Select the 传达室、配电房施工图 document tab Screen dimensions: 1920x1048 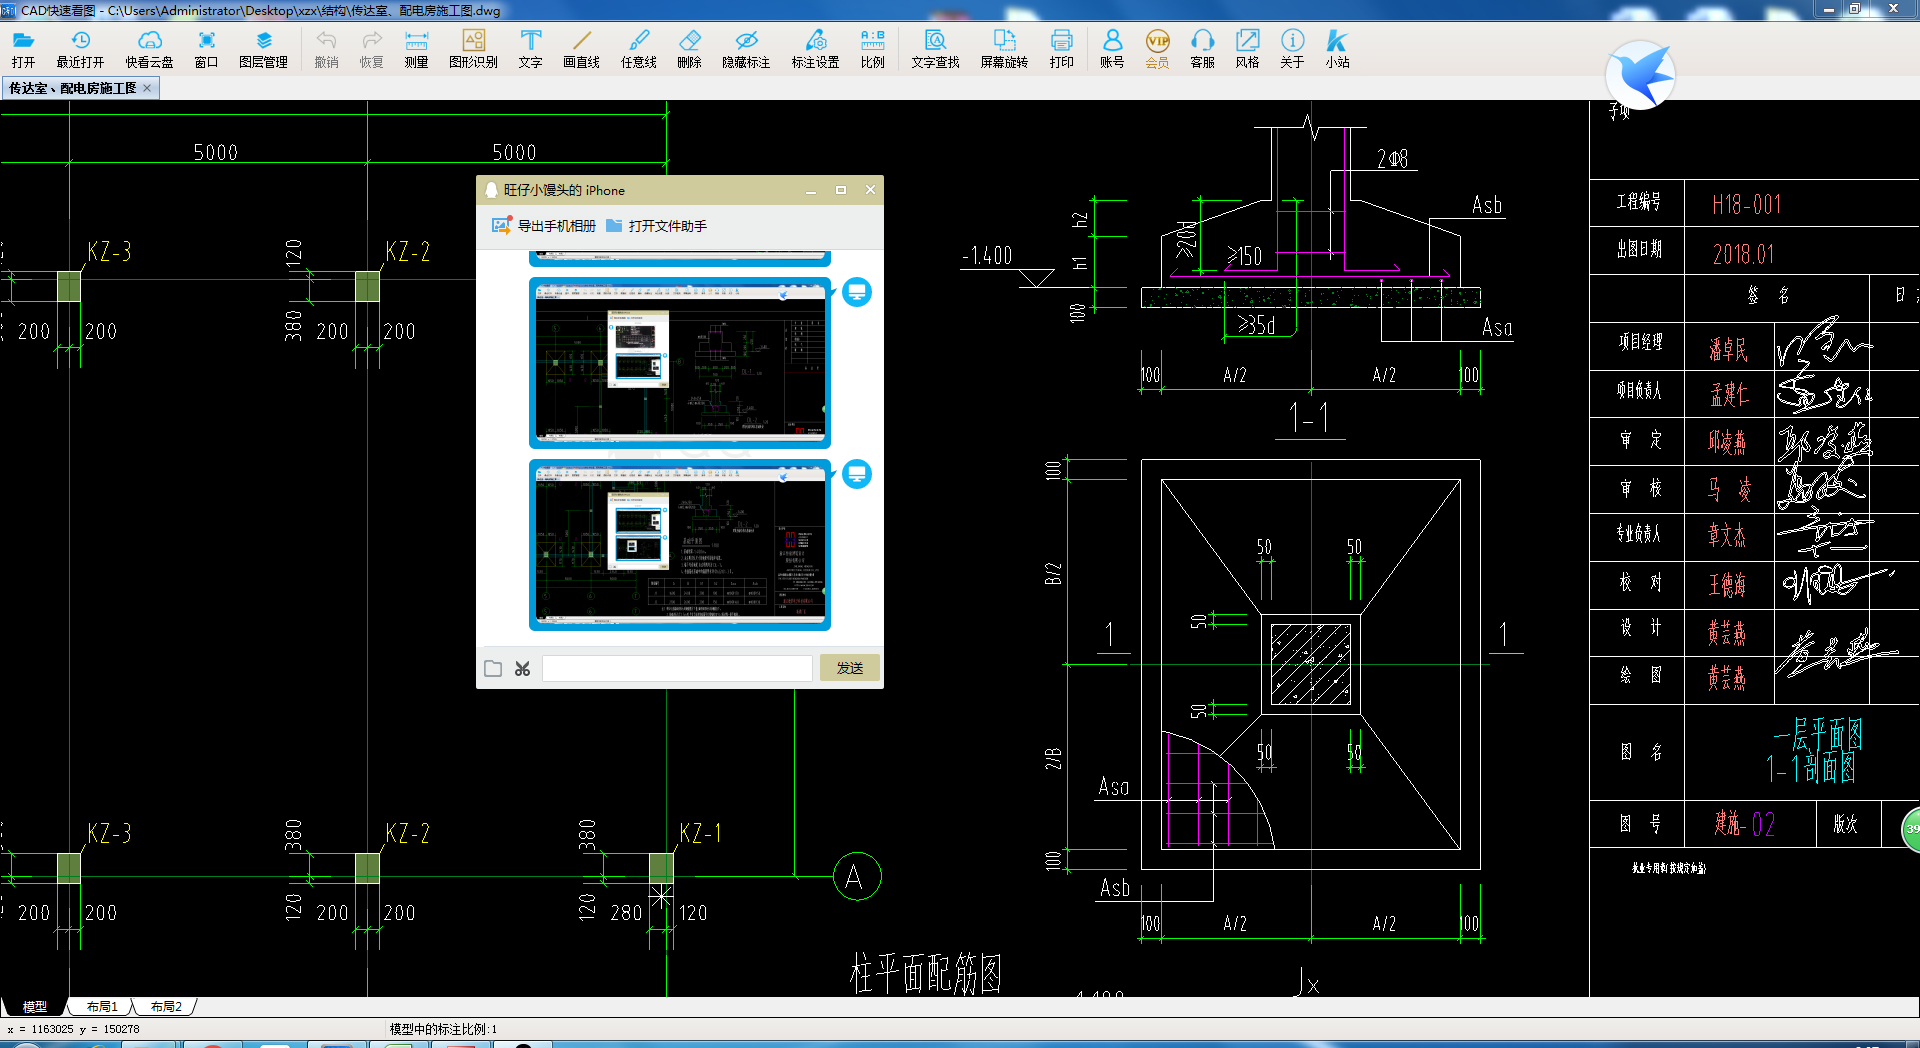tap(72, 88)
